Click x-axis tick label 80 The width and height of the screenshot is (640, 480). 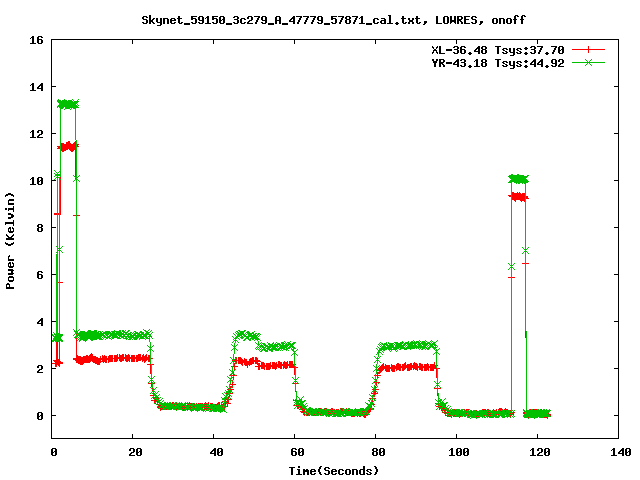(378, 452)
